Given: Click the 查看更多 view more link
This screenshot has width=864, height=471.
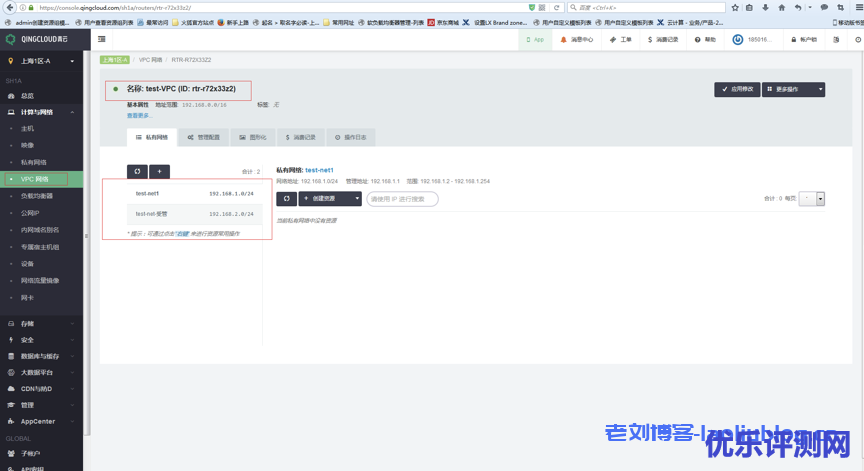Looking at the screenshot, I should 139,116.
